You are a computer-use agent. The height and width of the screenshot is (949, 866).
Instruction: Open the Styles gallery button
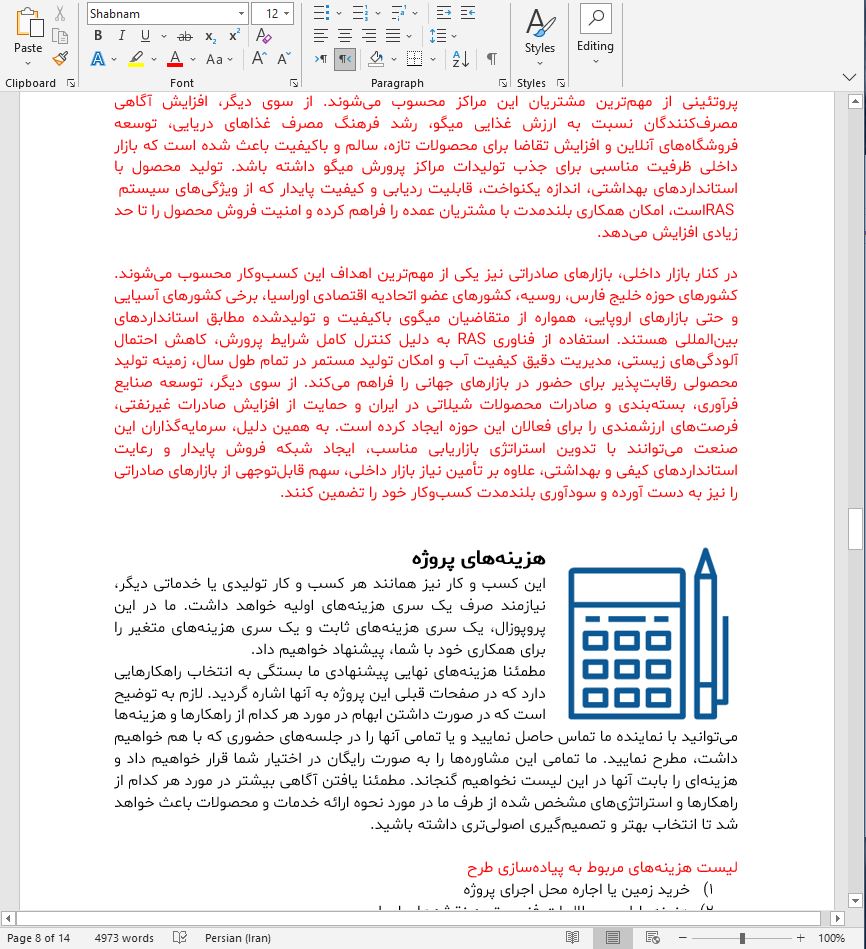point(540,38)
